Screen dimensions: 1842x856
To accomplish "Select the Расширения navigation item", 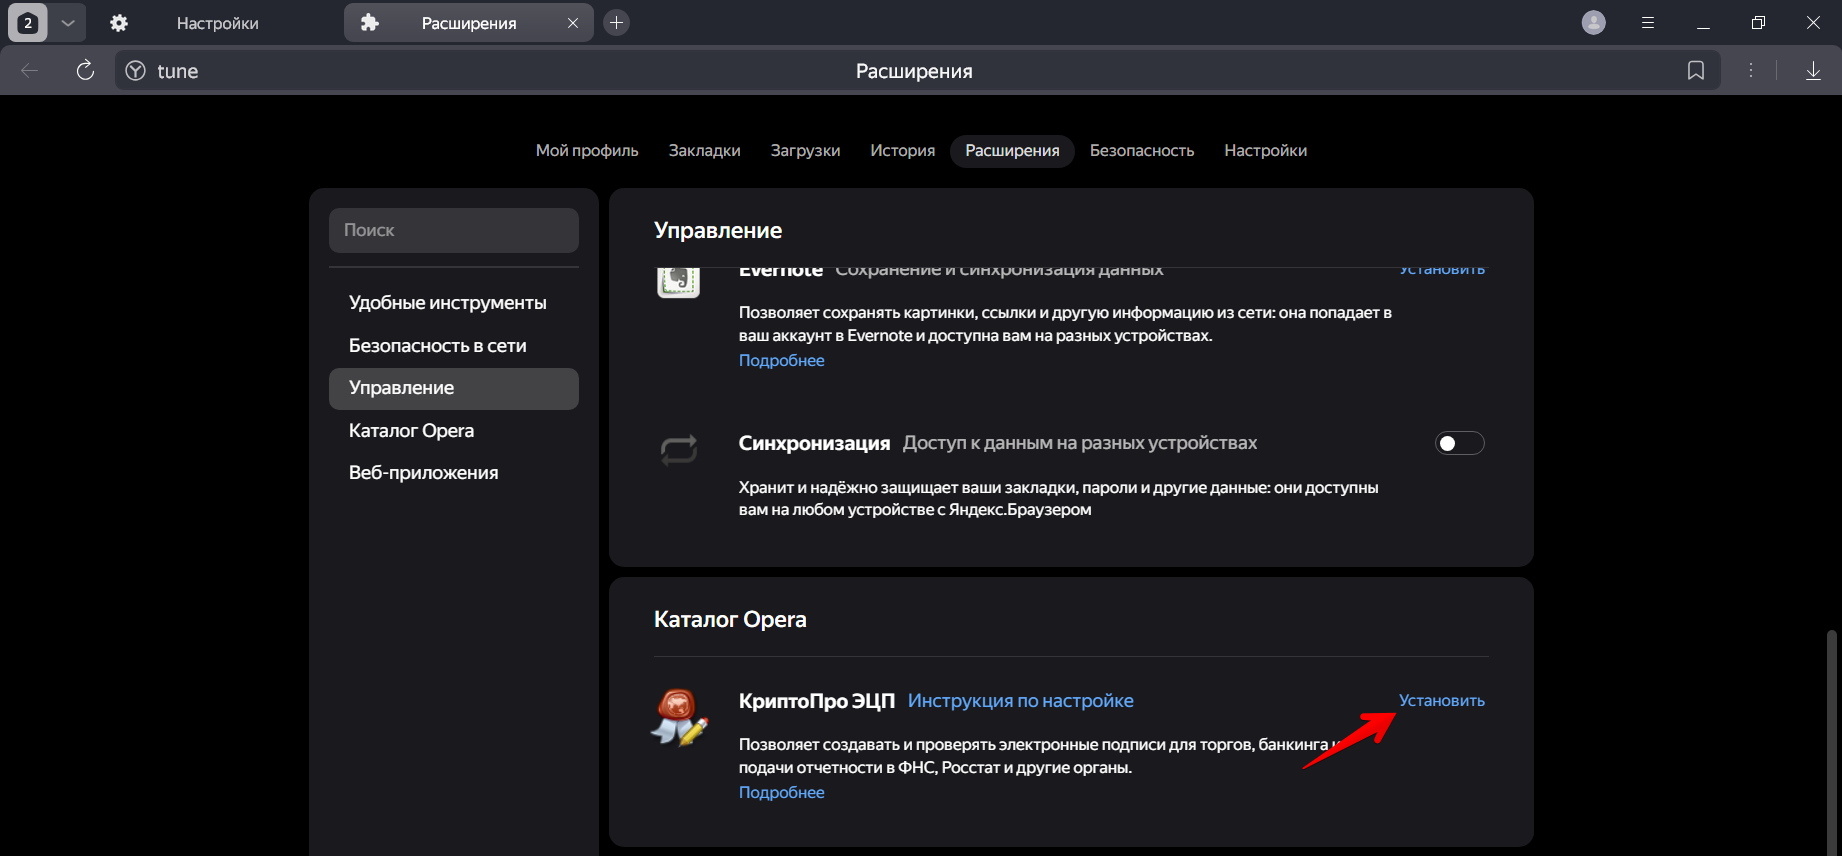I will (x=1012, y=150).
